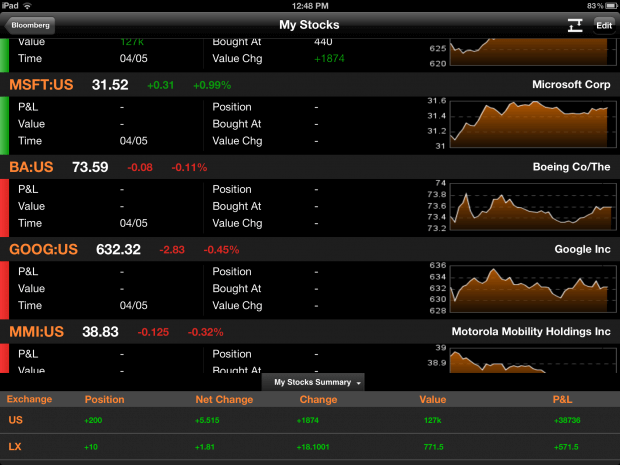This screenshot has width=620, height=465.
Task: Tap the Value column header in summary
Action: coord(433,399)
